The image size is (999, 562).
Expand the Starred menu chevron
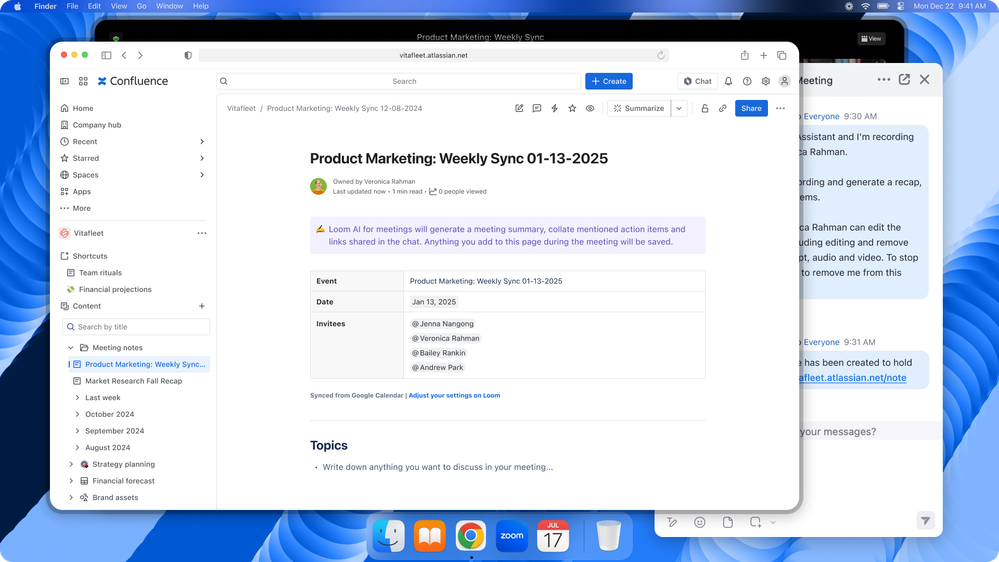click(x=202, y=158)
